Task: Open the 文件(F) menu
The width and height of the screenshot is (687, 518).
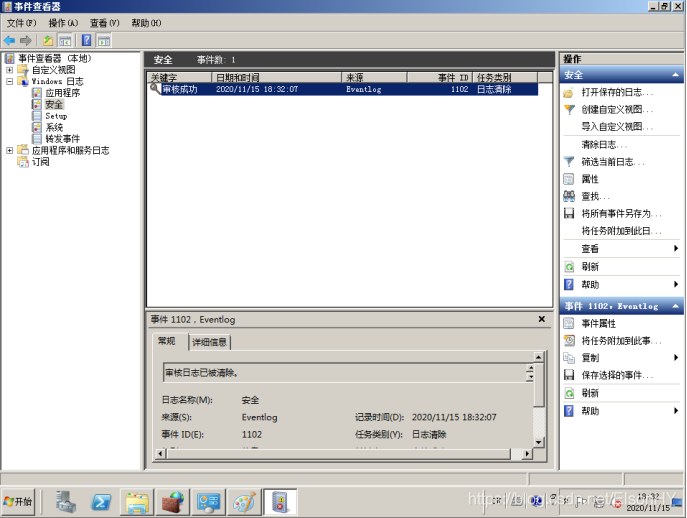Action: [x=21, y=23]
